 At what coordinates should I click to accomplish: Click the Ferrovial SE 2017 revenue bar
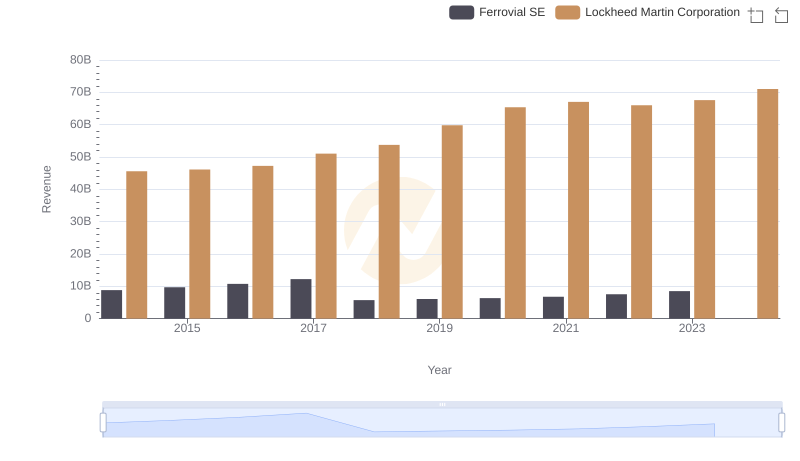click(301, 299)
